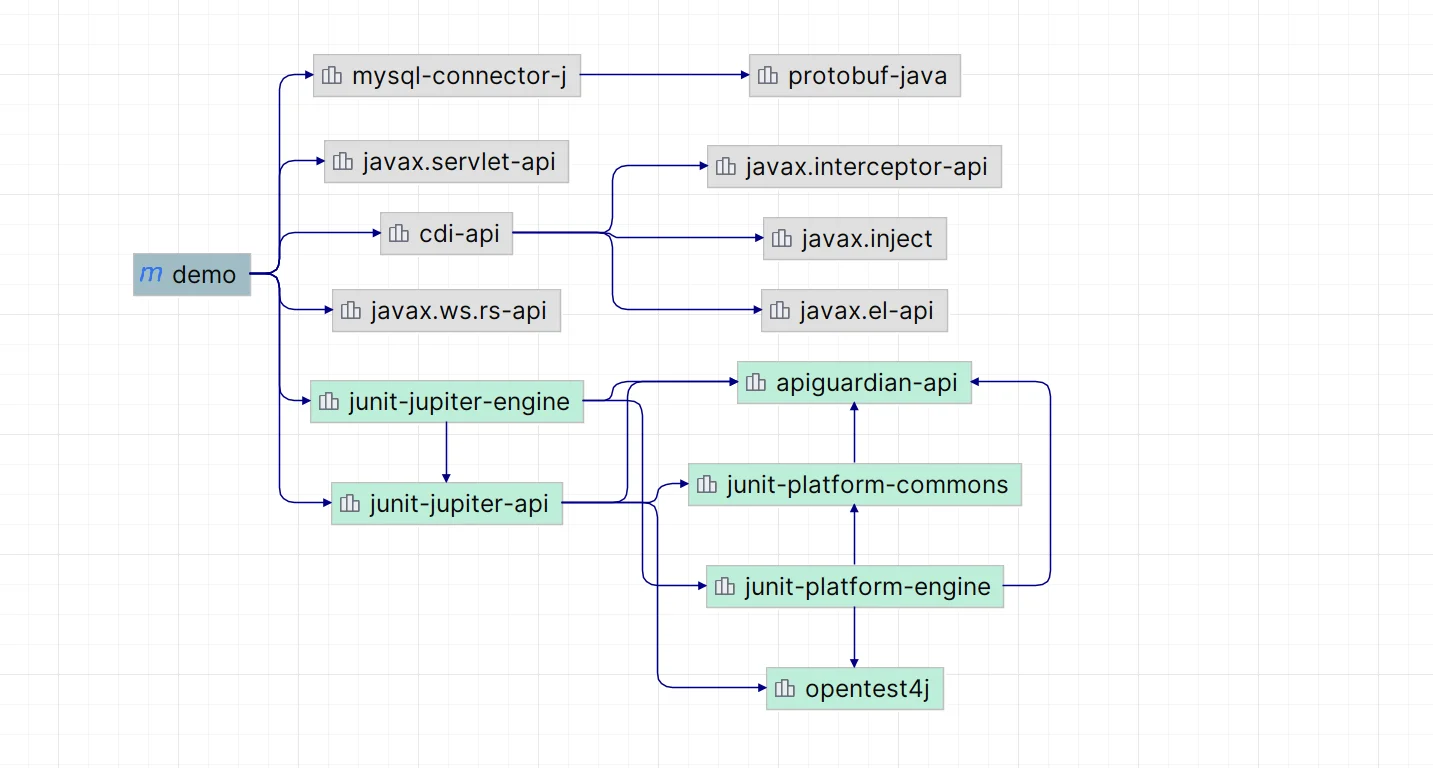Select the javax.ws.rs-api dependency node
Image resolution: width=1433 pixels, height=768 pixels.
446,311
